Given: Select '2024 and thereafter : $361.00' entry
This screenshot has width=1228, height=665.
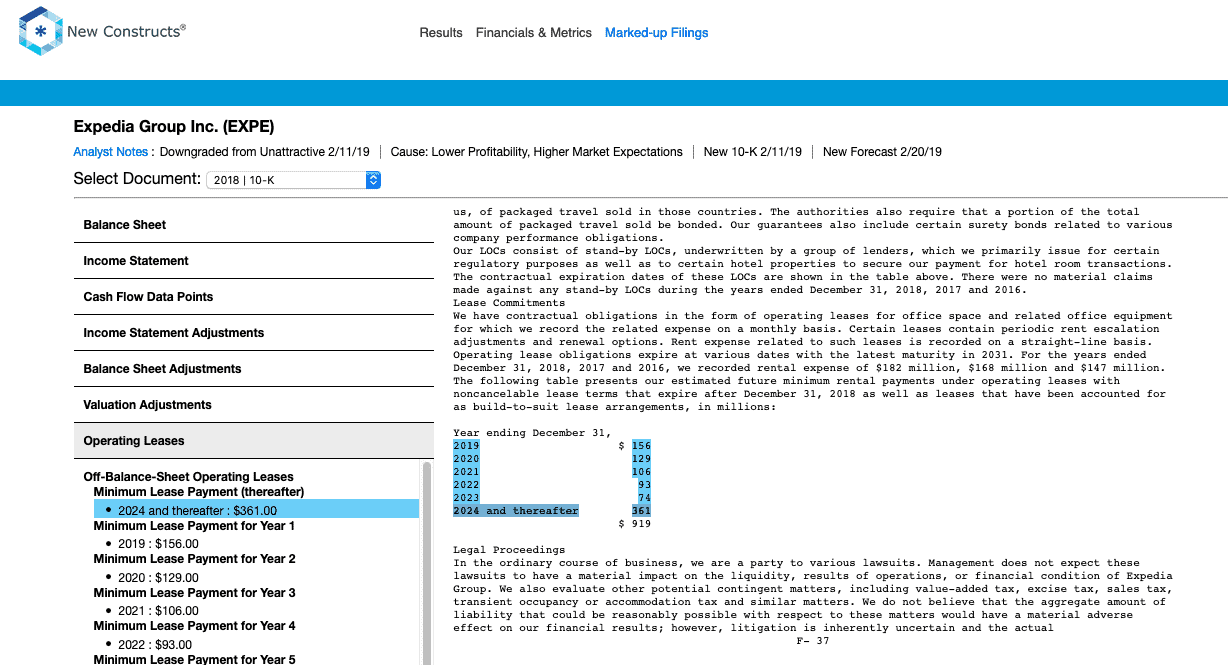Looking at the screenshot, I should click(256, 509).
